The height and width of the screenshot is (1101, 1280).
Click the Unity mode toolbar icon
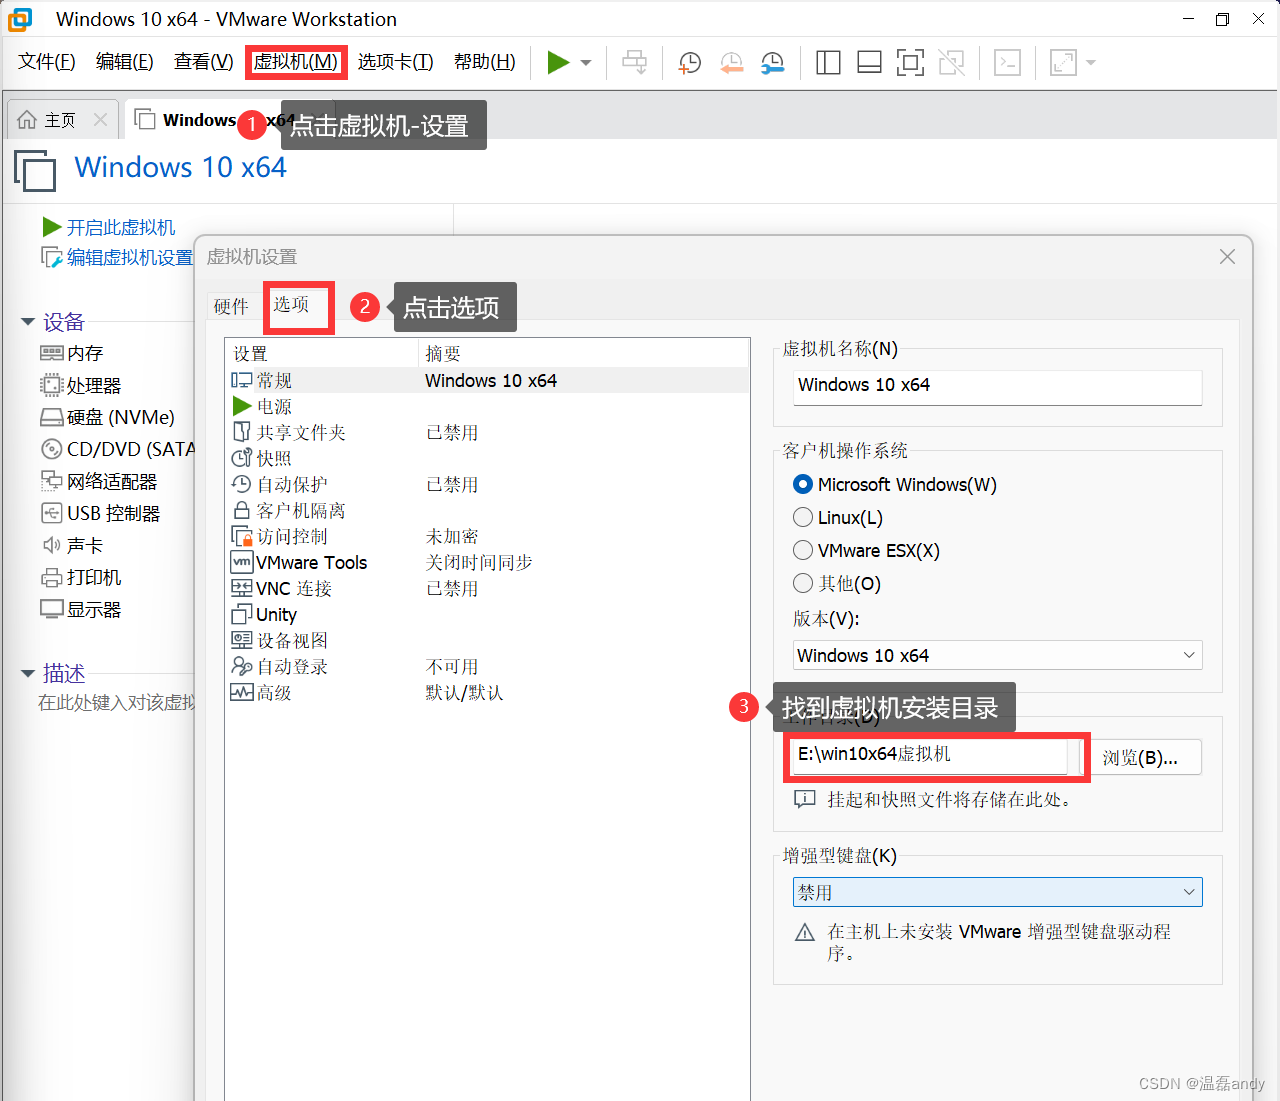952,63
